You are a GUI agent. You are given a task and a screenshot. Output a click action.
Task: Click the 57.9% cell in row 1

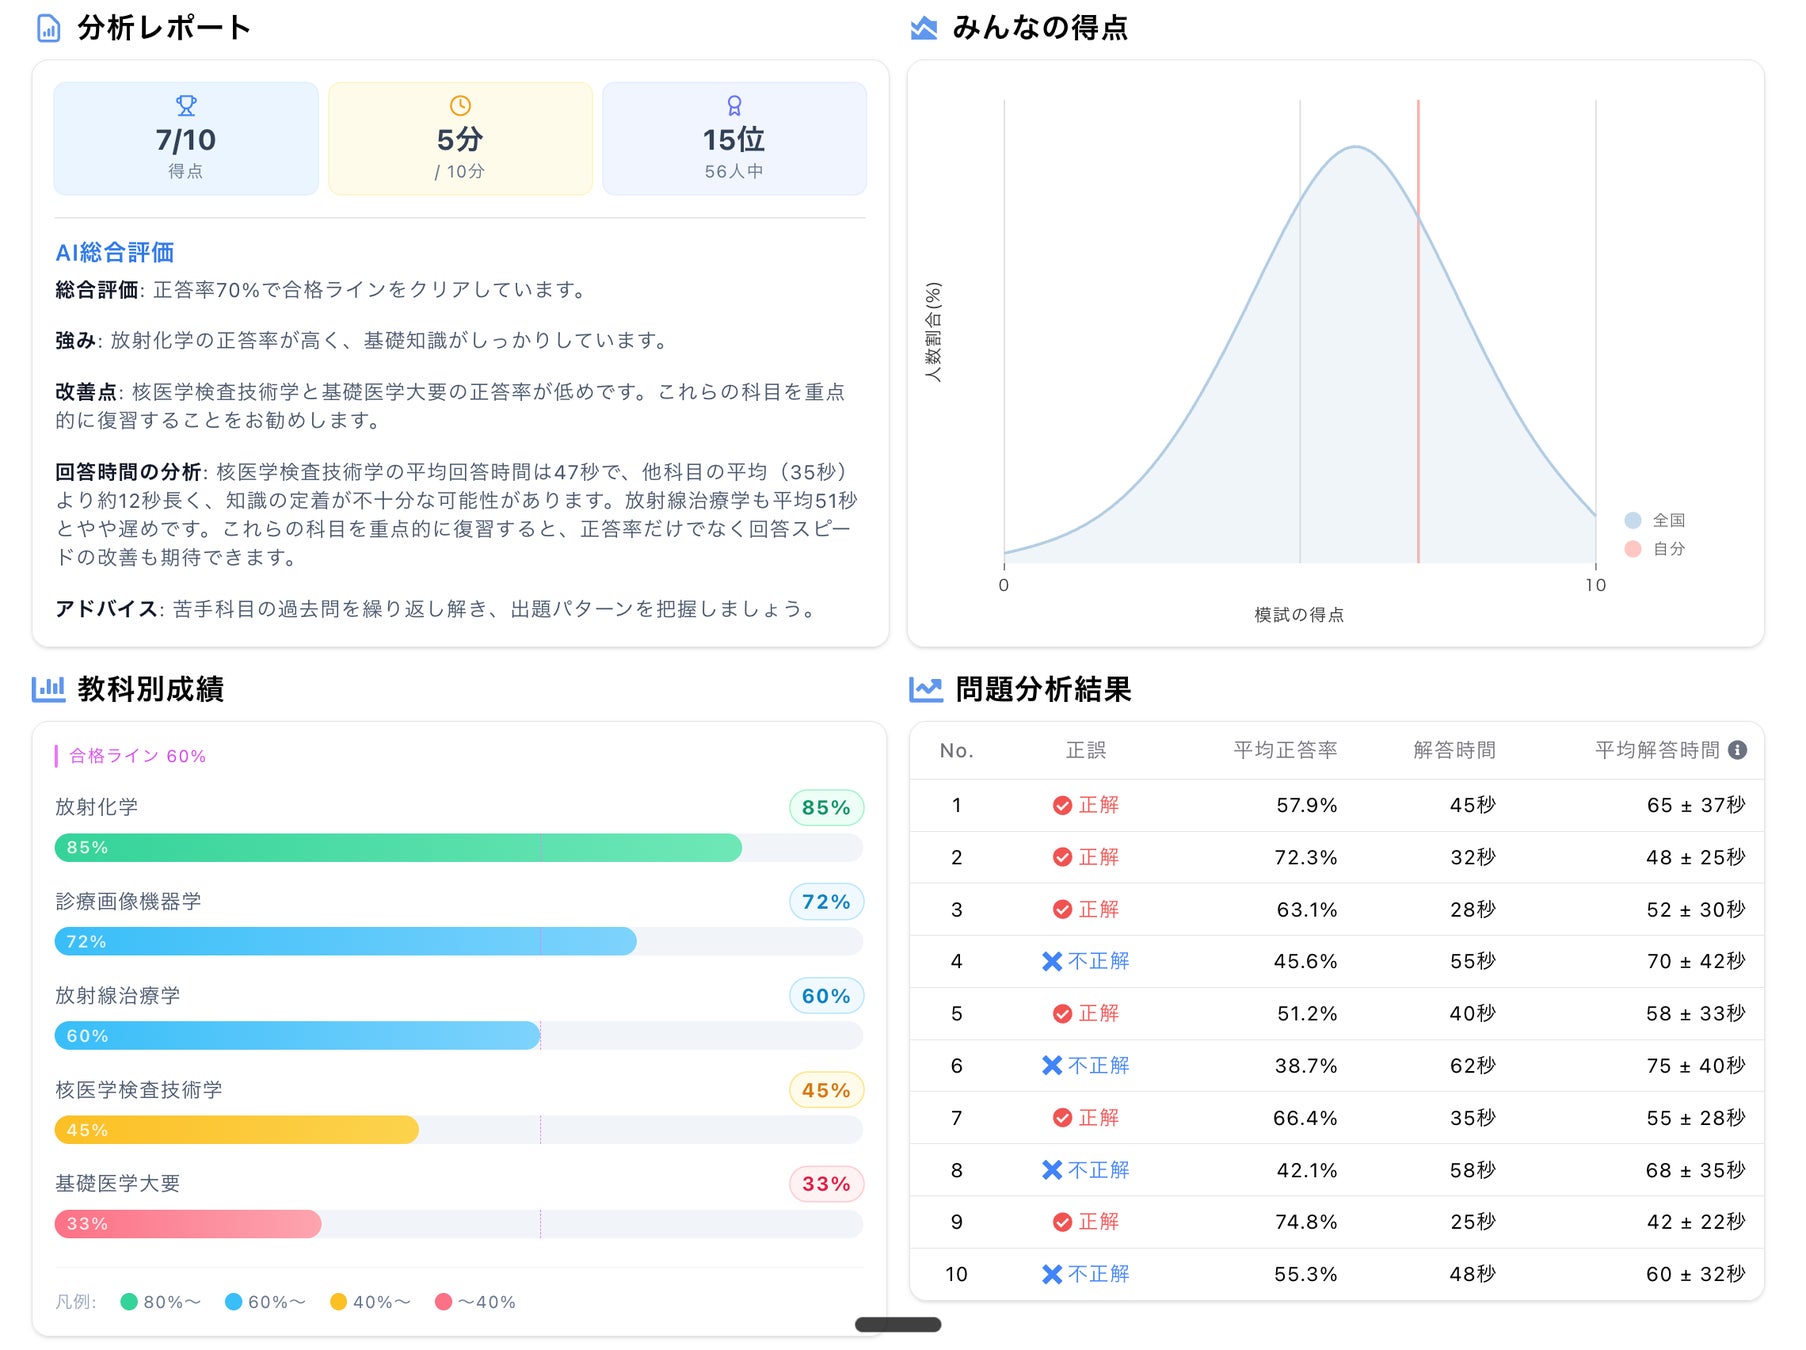click(x=1306, y=805)
